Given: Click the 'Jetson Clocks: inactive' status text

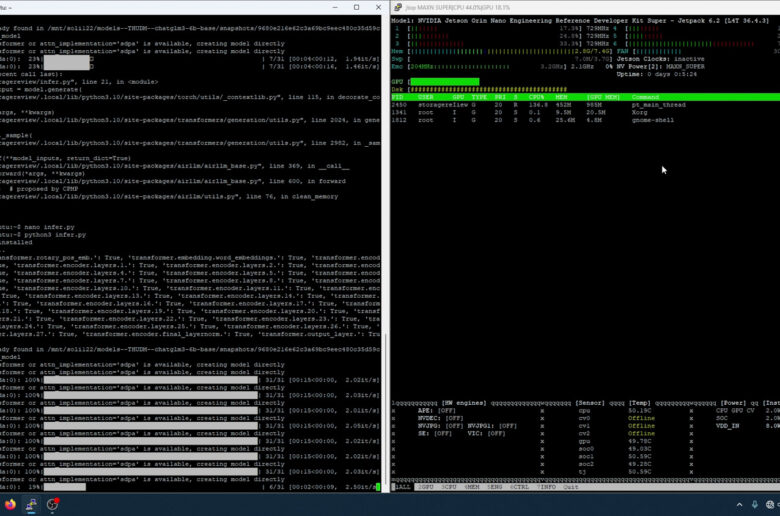Looking at the screenshot, I should click(x=661, y=59).
